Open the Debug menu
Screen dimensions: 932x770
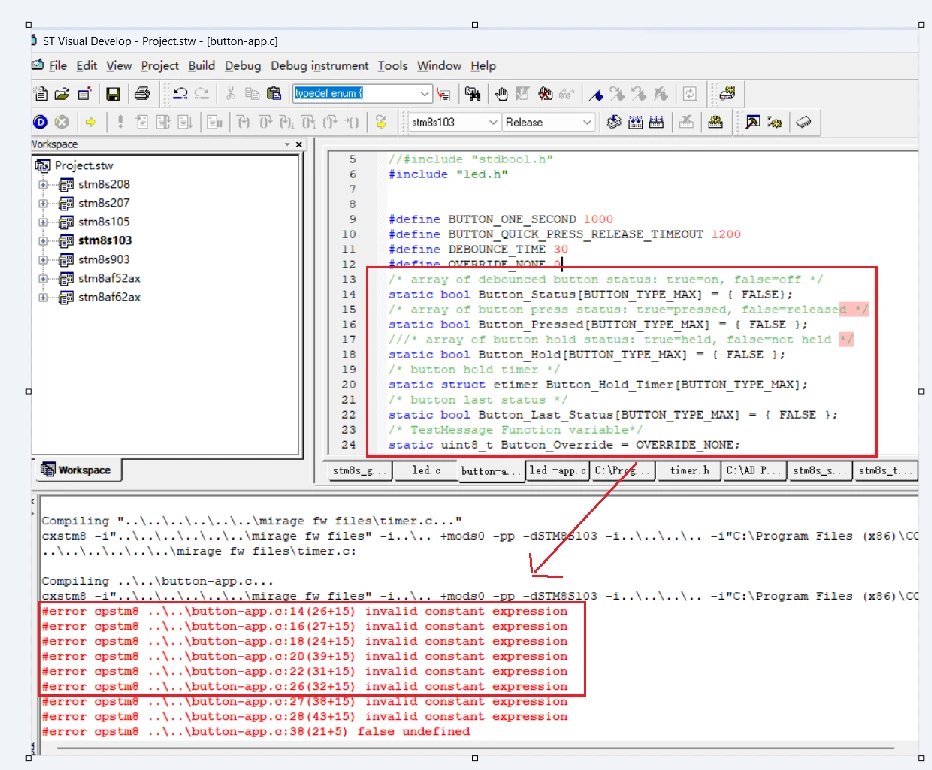243,65
